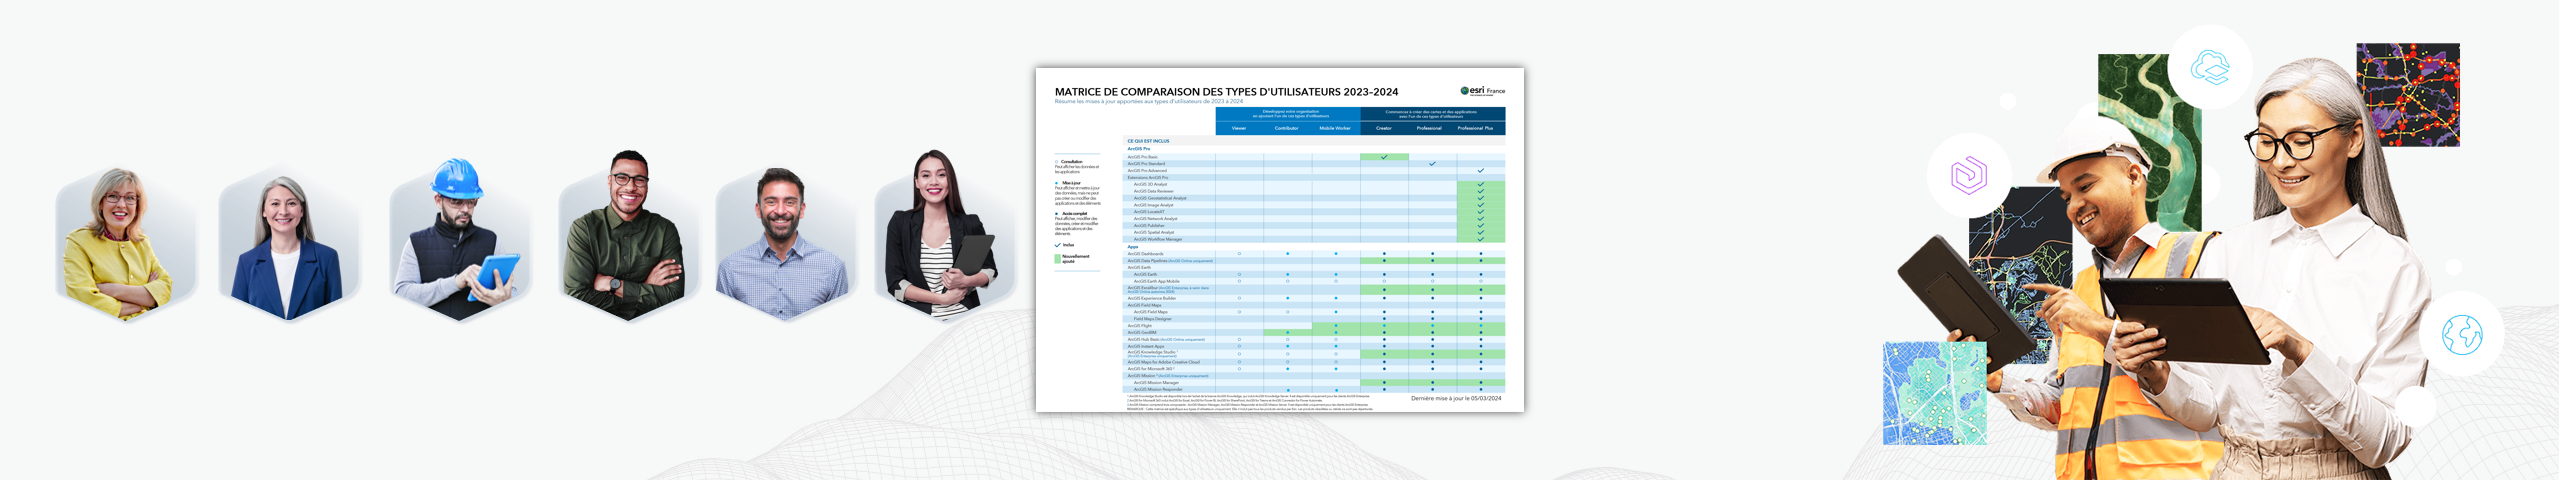Image resolution: width=2559 pixels, height=480 pixels.
Task: Click the green 'Nouvellement ajouté' legend swatch
Action: tap(1057, 258)
